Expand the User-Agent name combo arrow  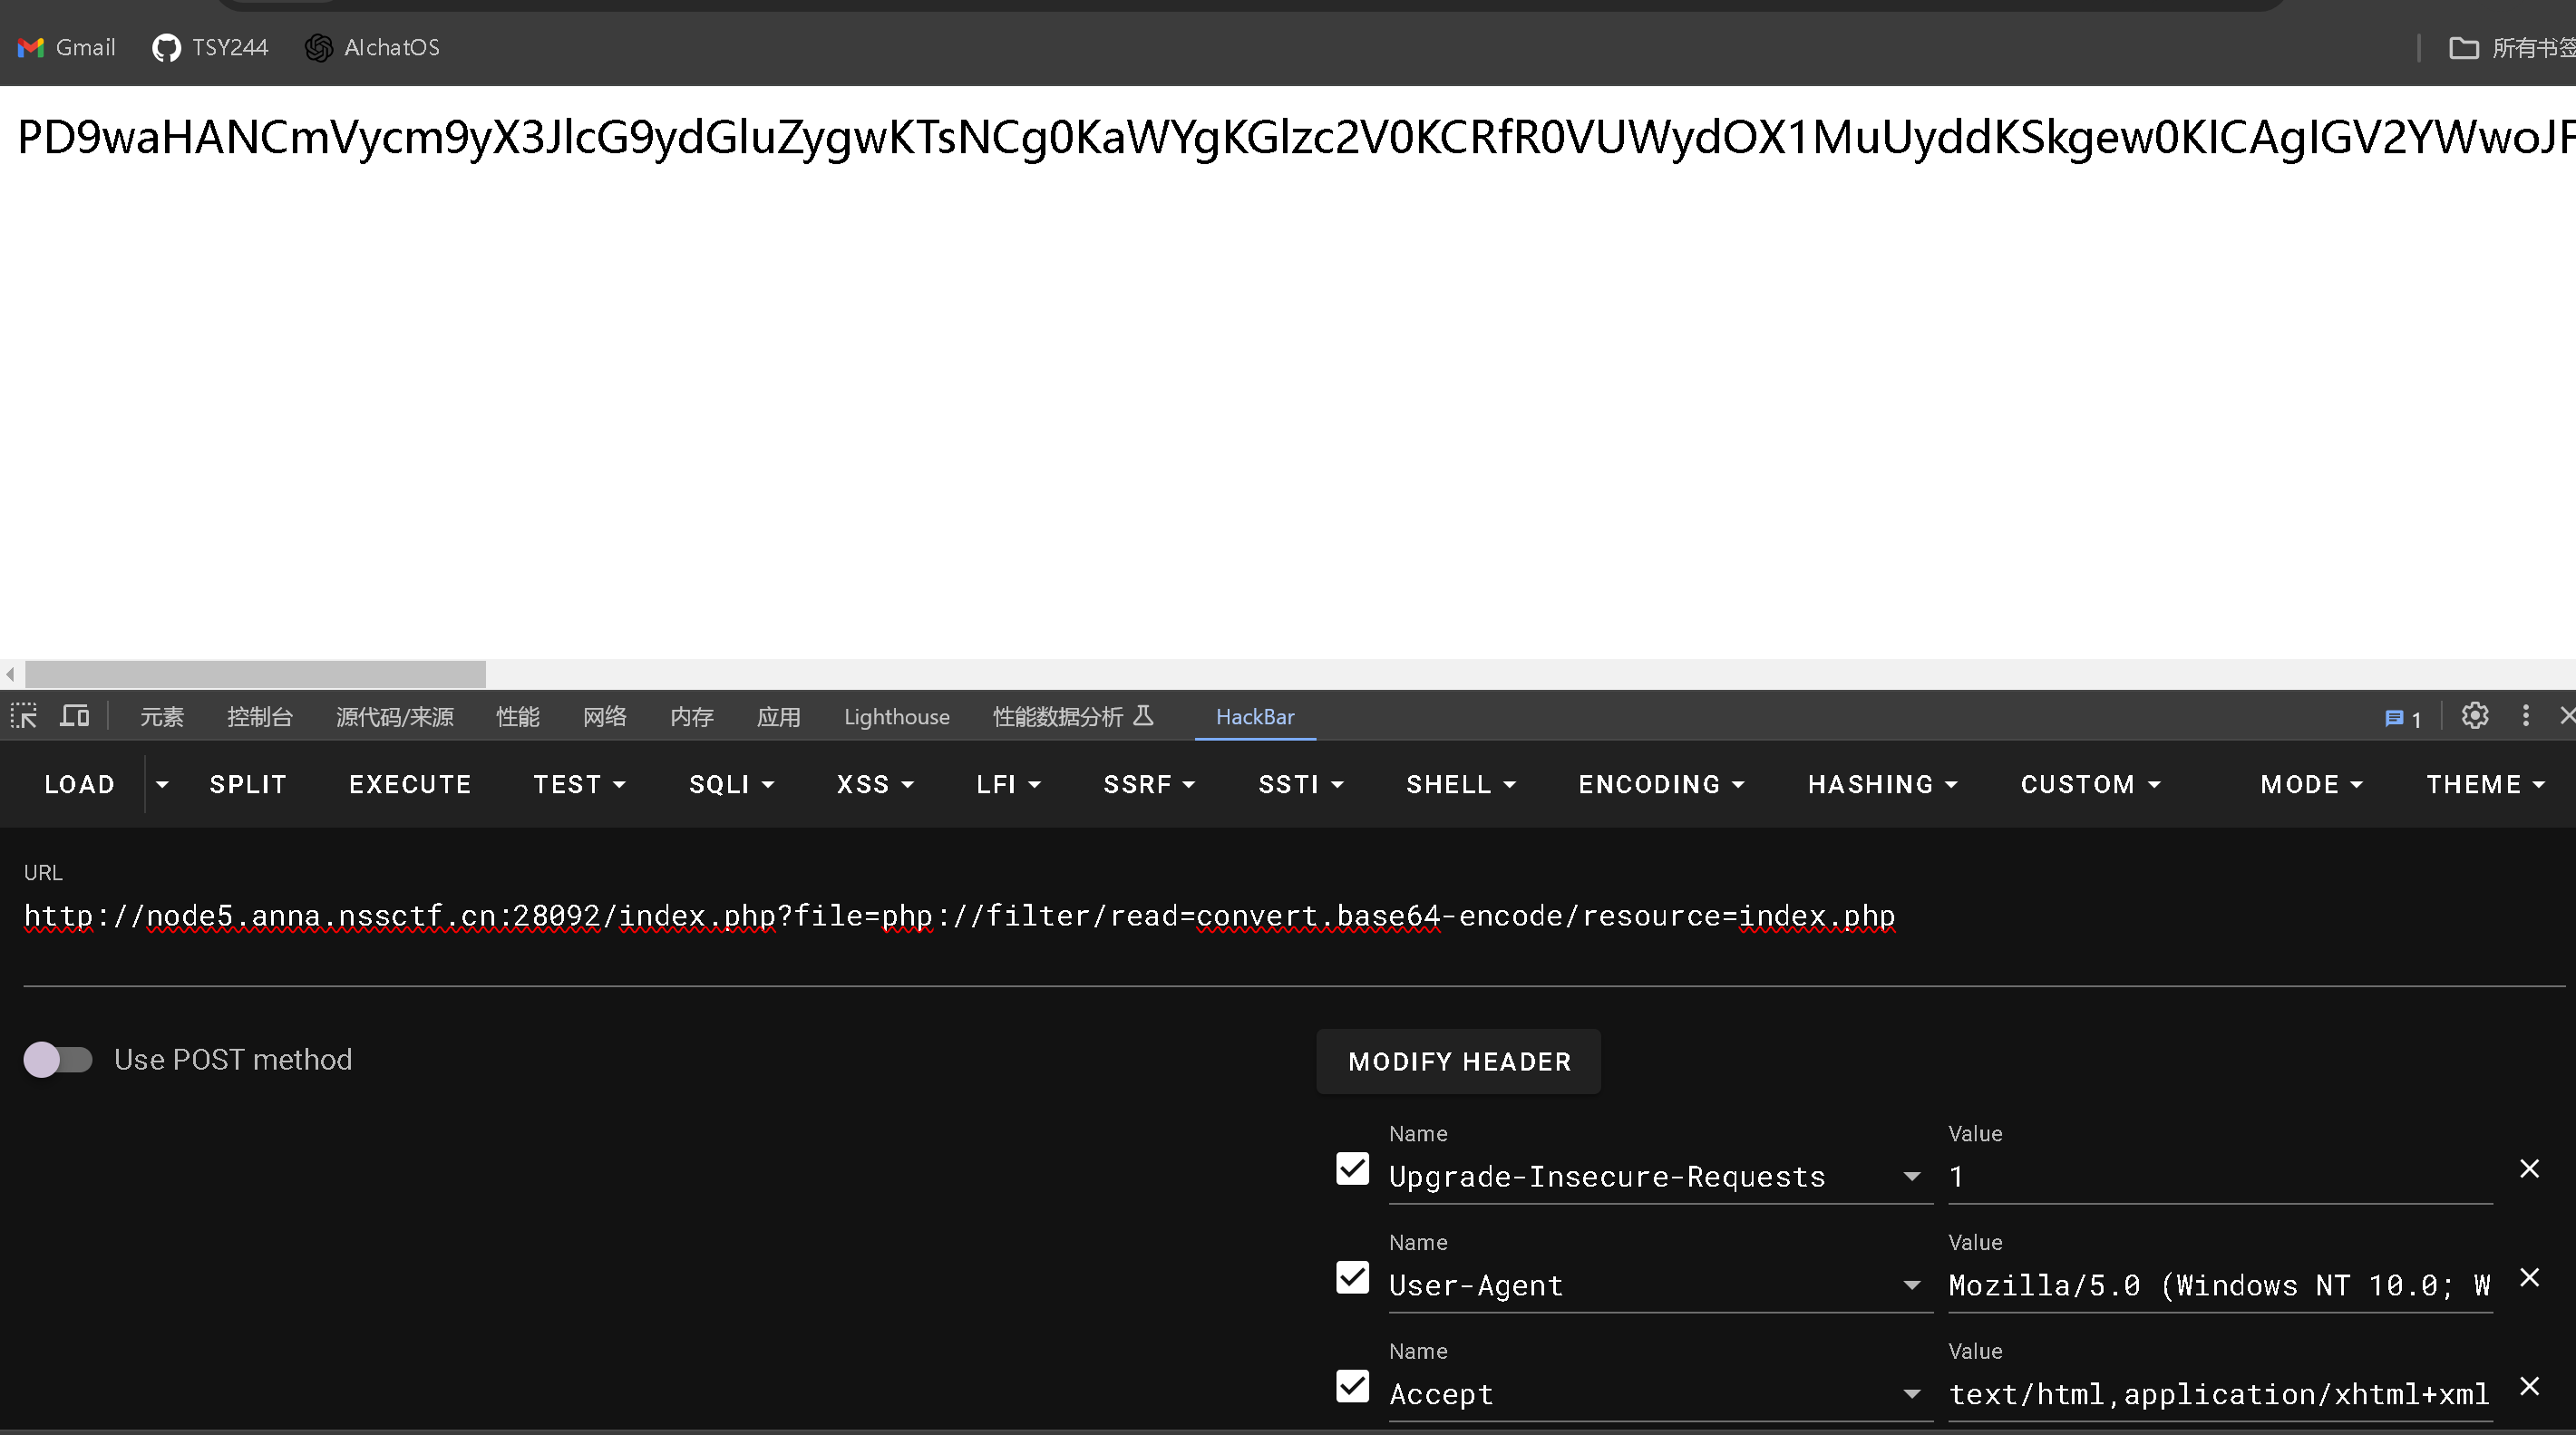[x=1911, y=1285]
